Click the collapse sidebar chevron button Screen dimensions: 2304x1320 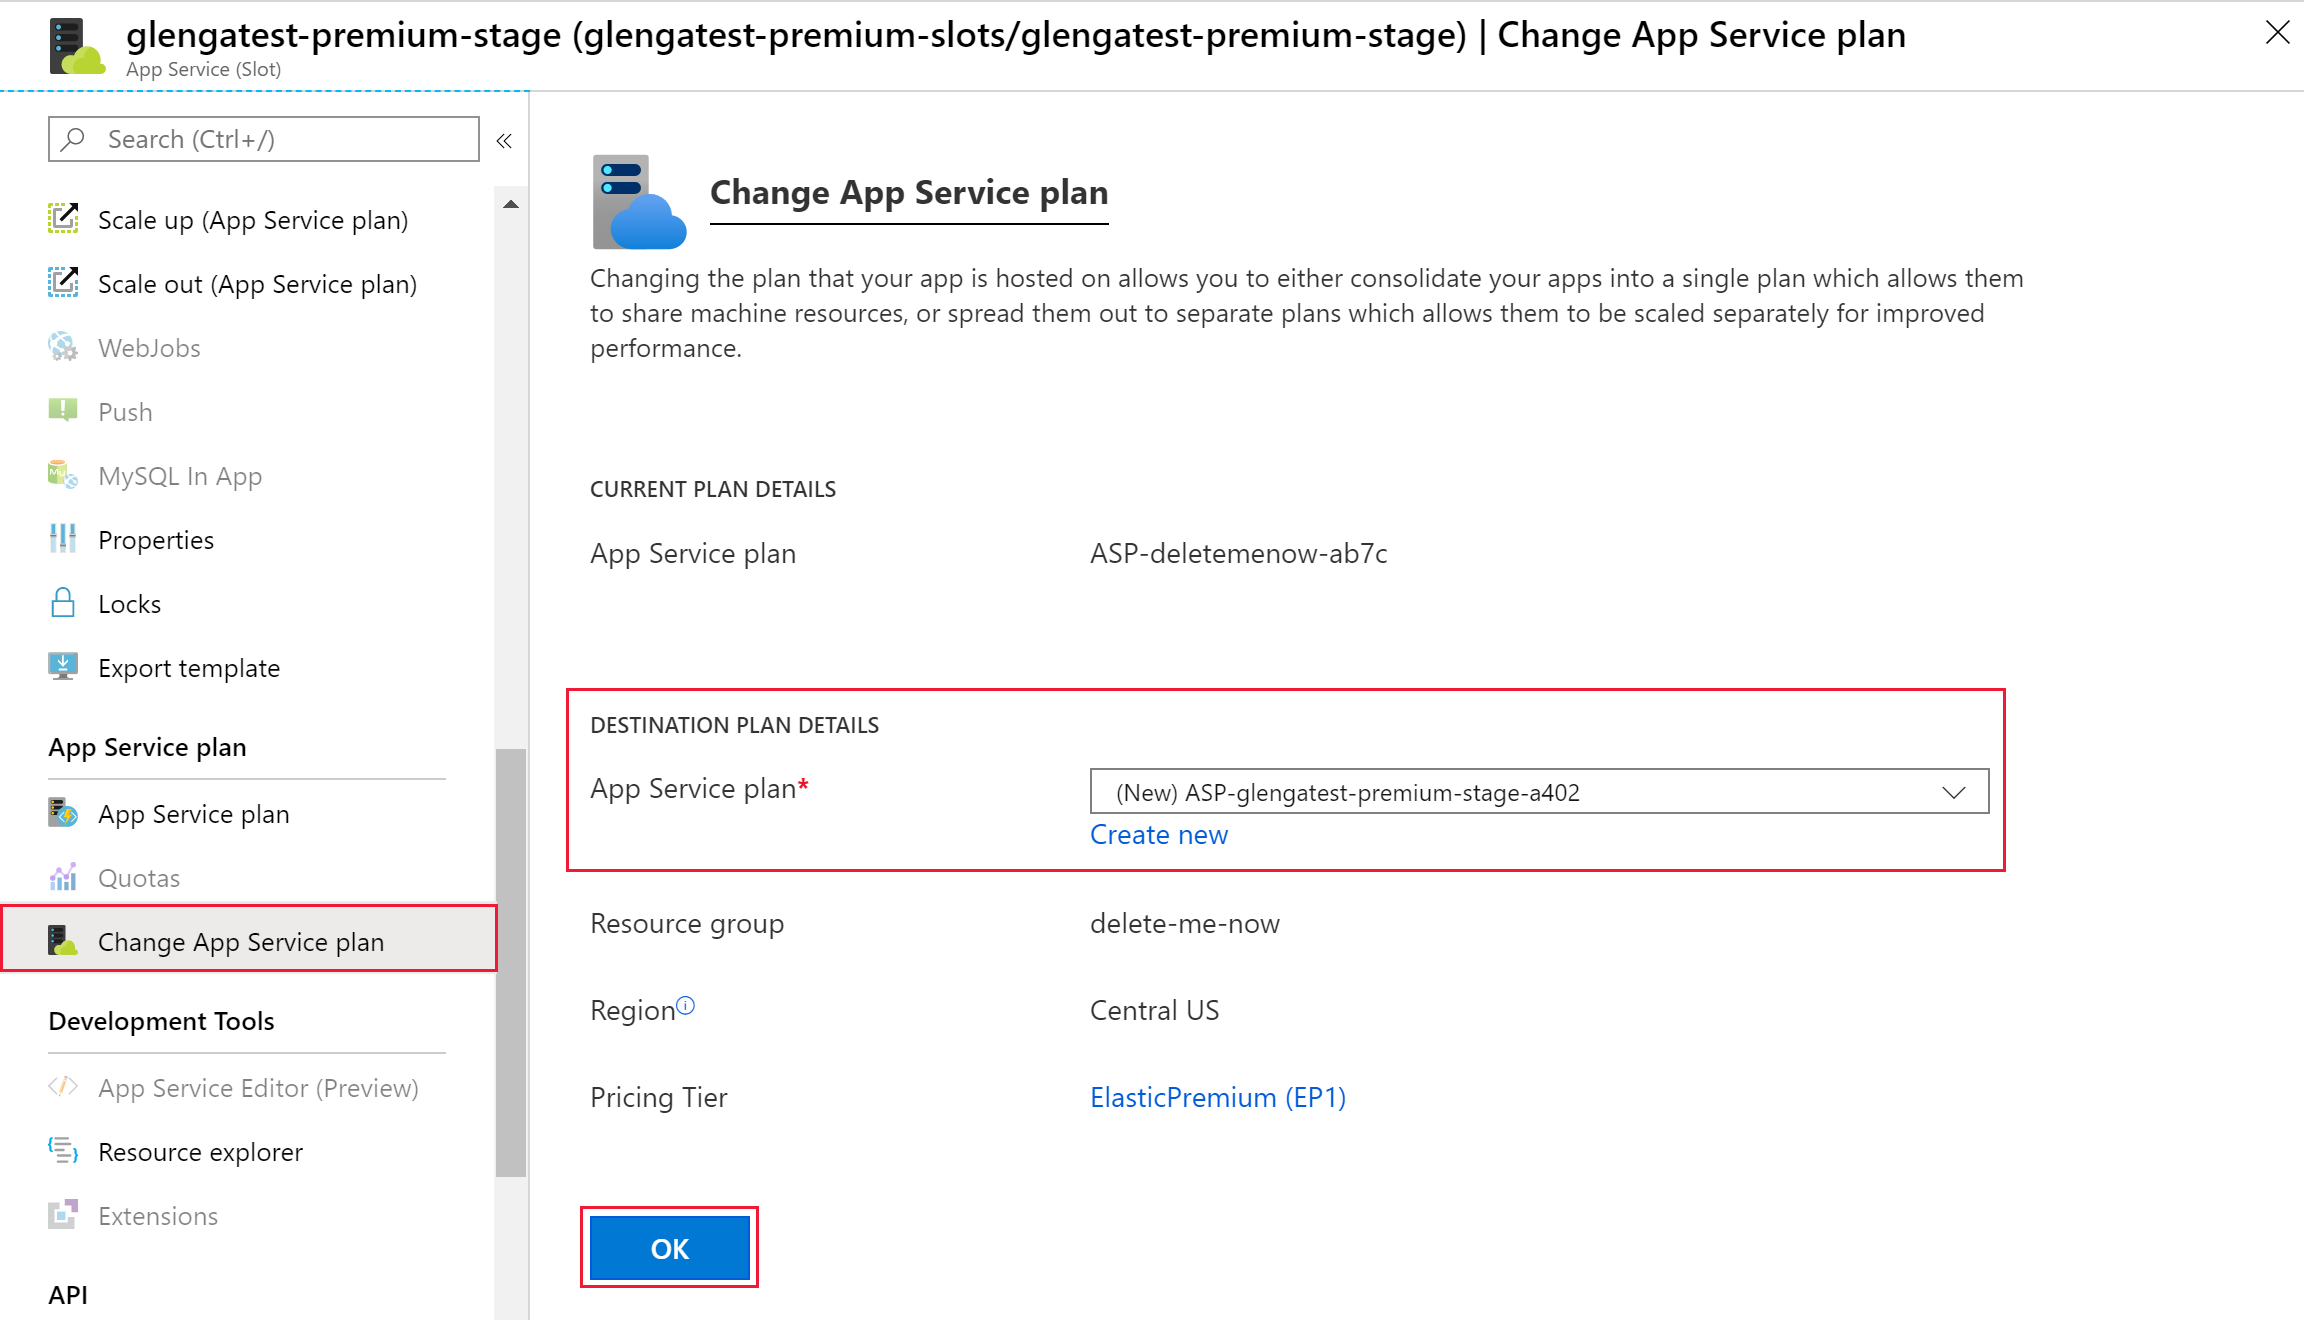[x=502, y=141]
